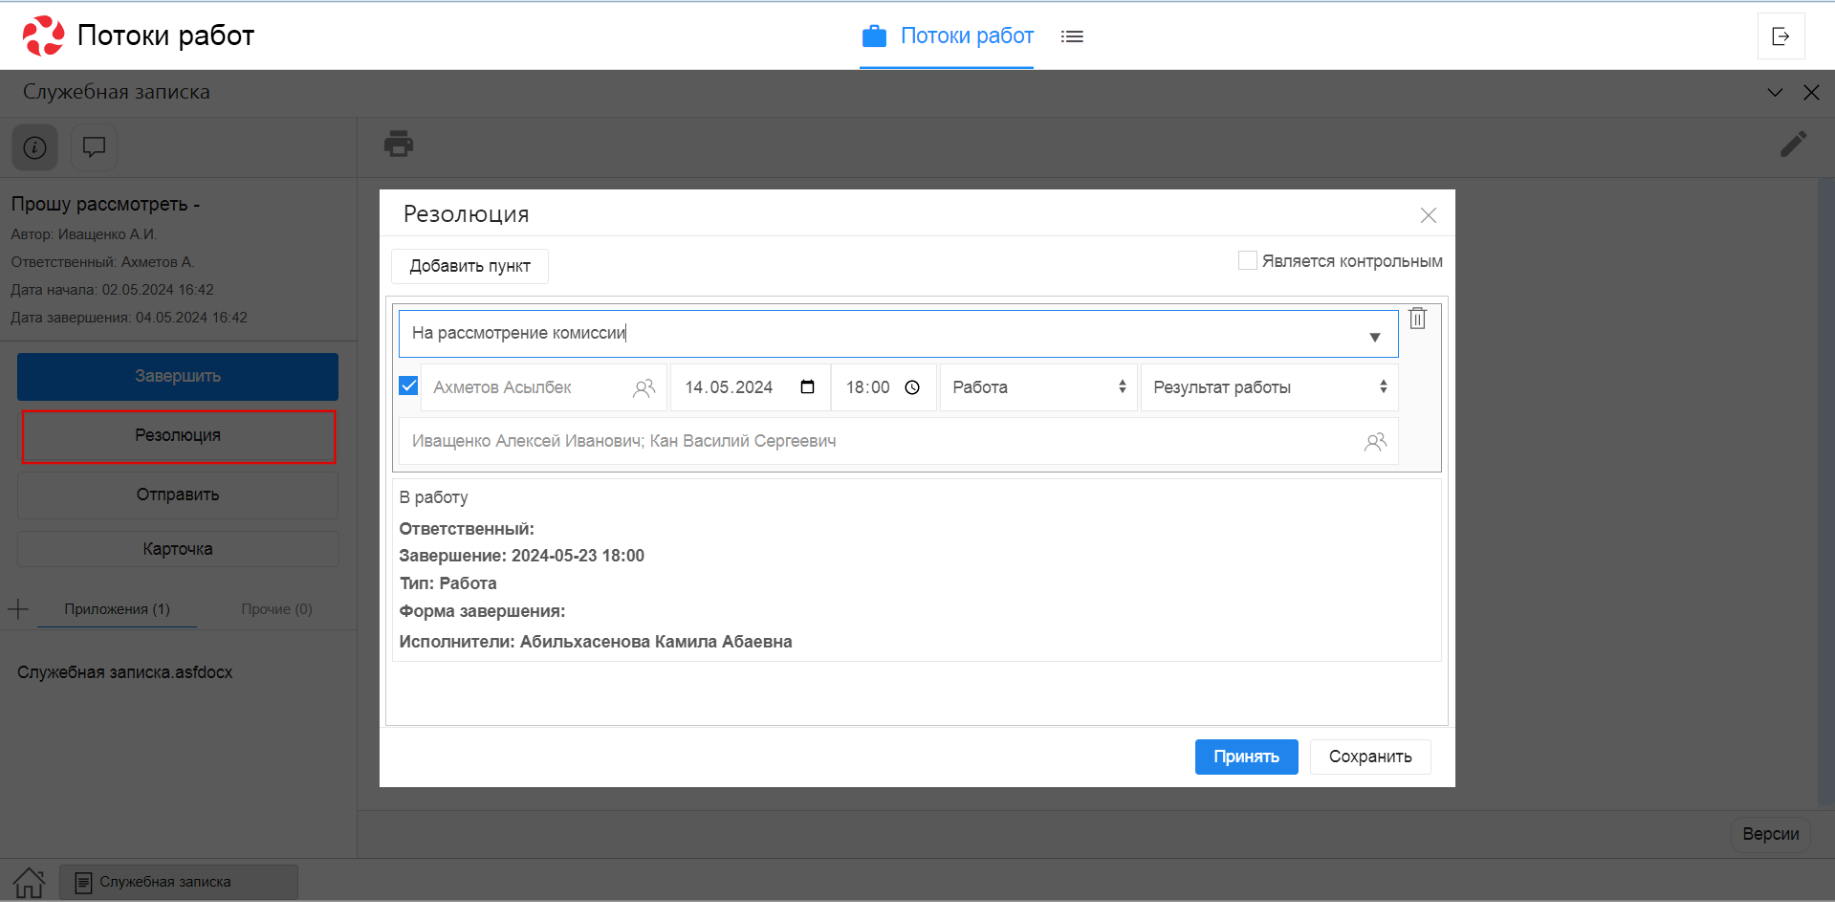Click Завершение: 2024-05-23 18:00 line
This screenshot has height=902, width=1835.
pyautogui.click(x=522, y=556)
